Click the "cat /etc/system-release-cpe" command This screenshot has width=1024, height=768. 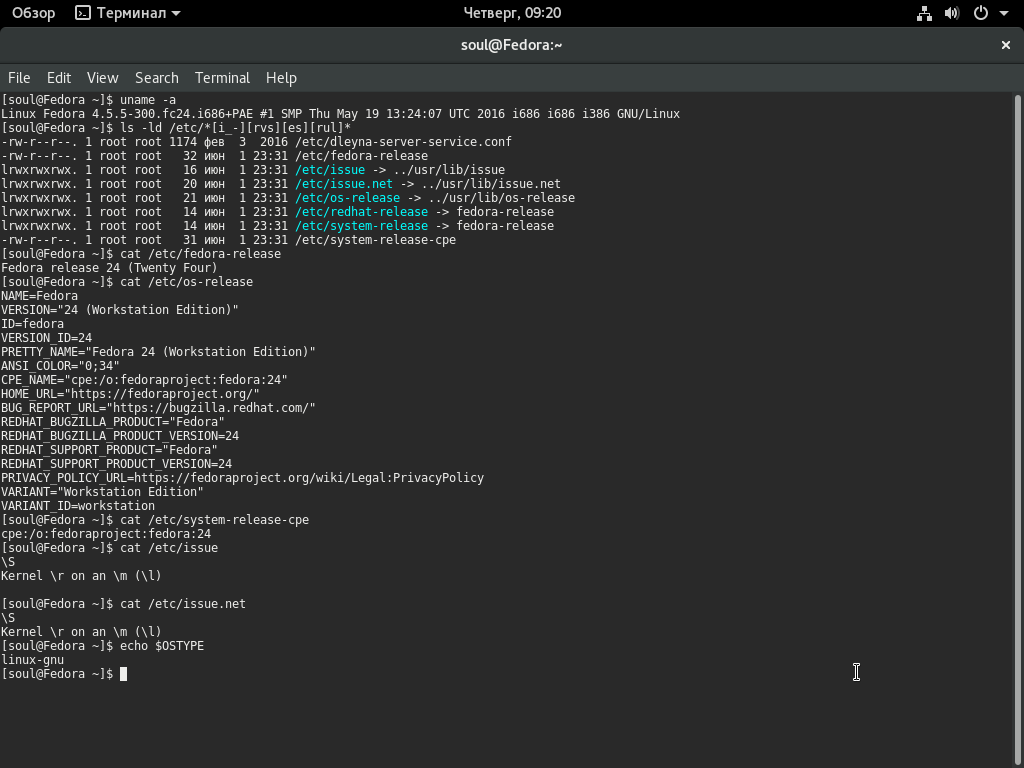215,520
